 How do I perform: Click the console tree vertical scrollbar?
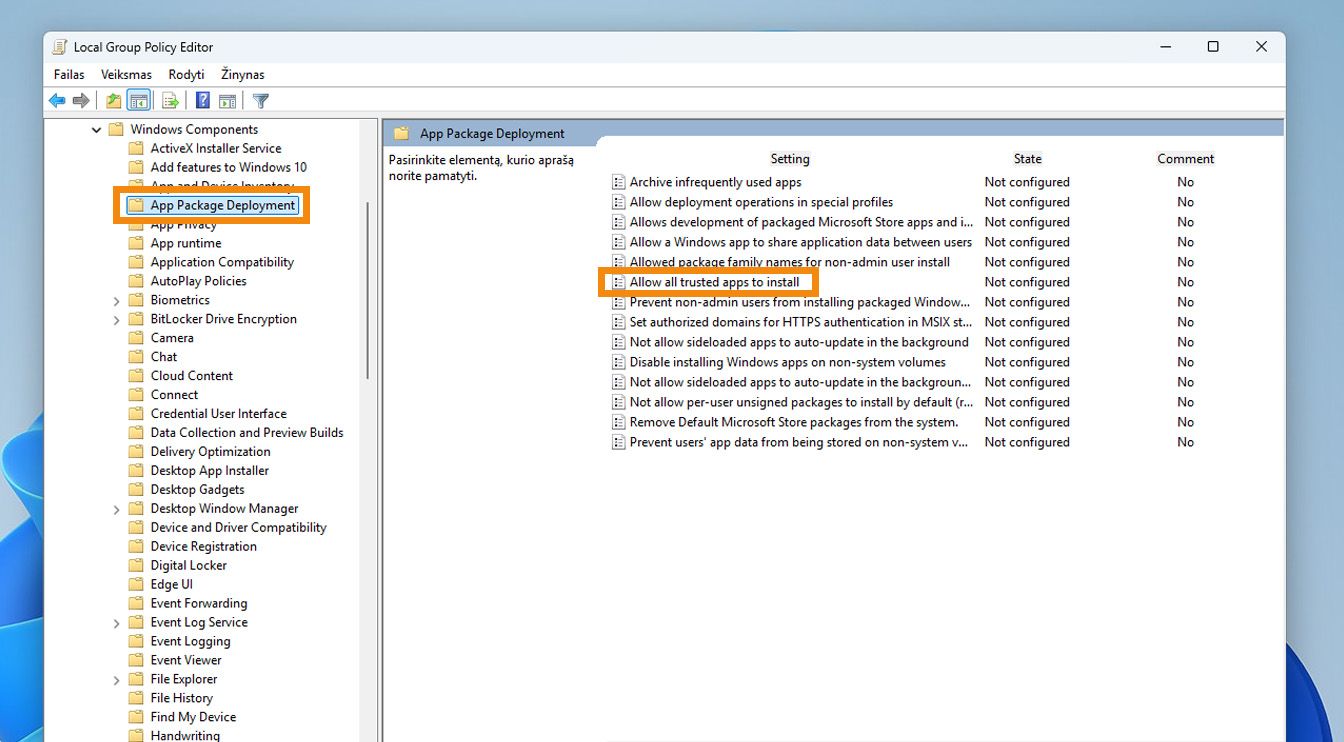[x=369, y=290]
